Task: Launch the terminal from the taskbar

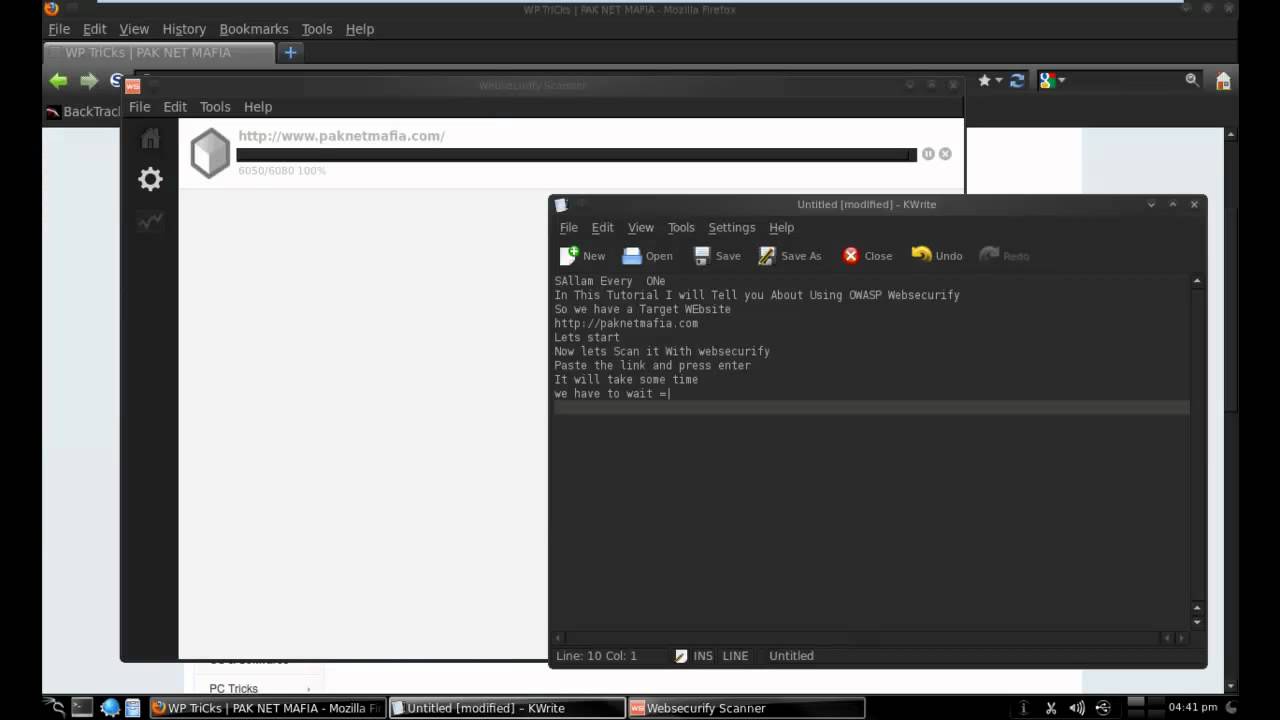Action: point(82,707)
